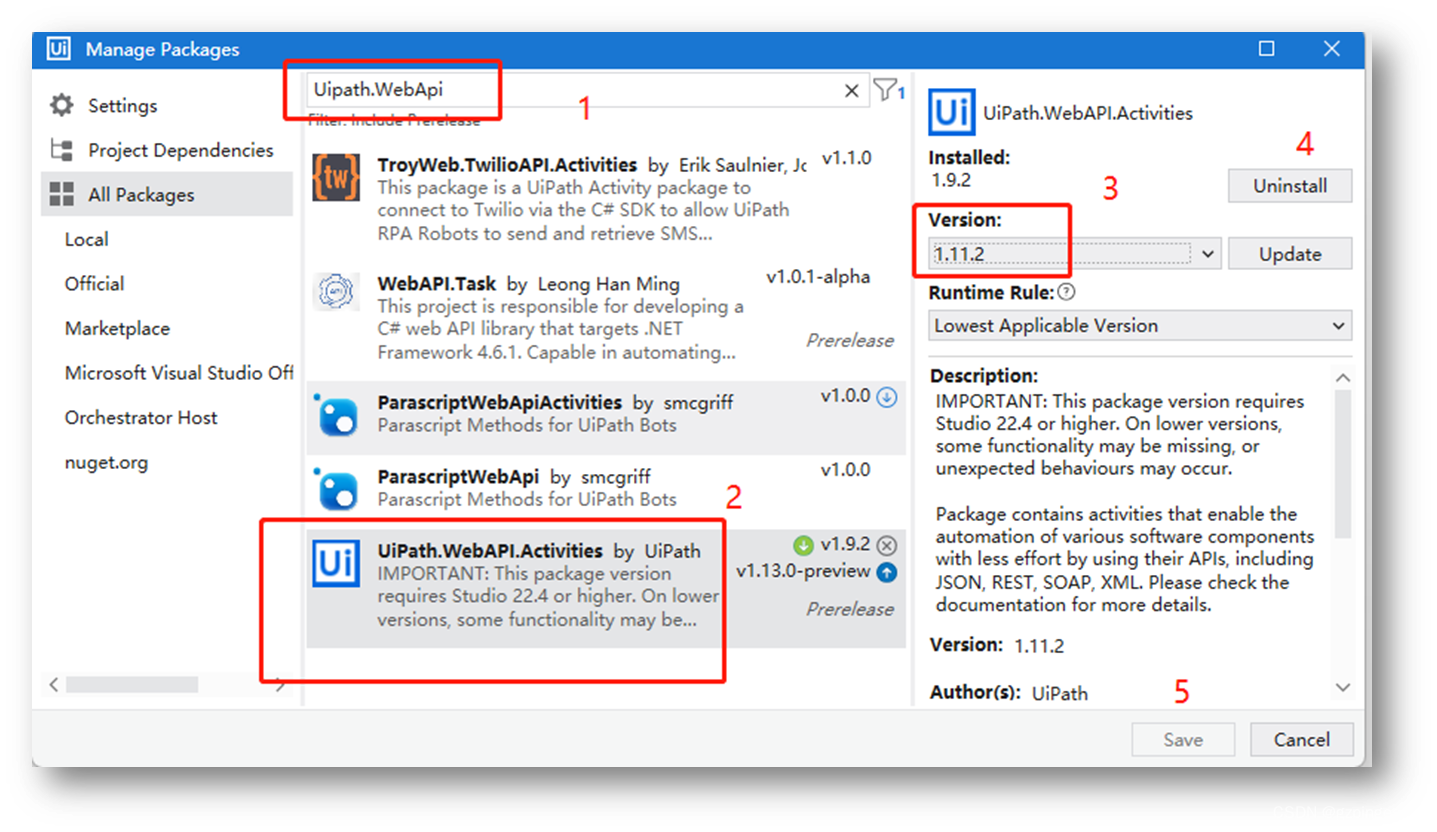Click the Project Dependencies icon
The image size is (1437, 832).
[62, 150]
